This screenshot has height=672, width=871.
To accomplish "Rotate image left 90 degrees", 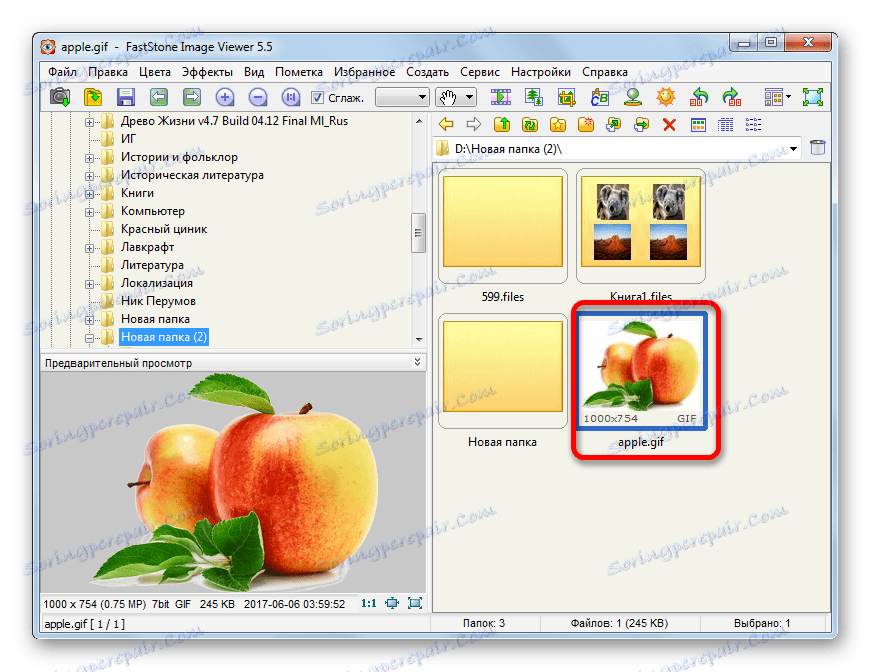I will tap(699, 97).
